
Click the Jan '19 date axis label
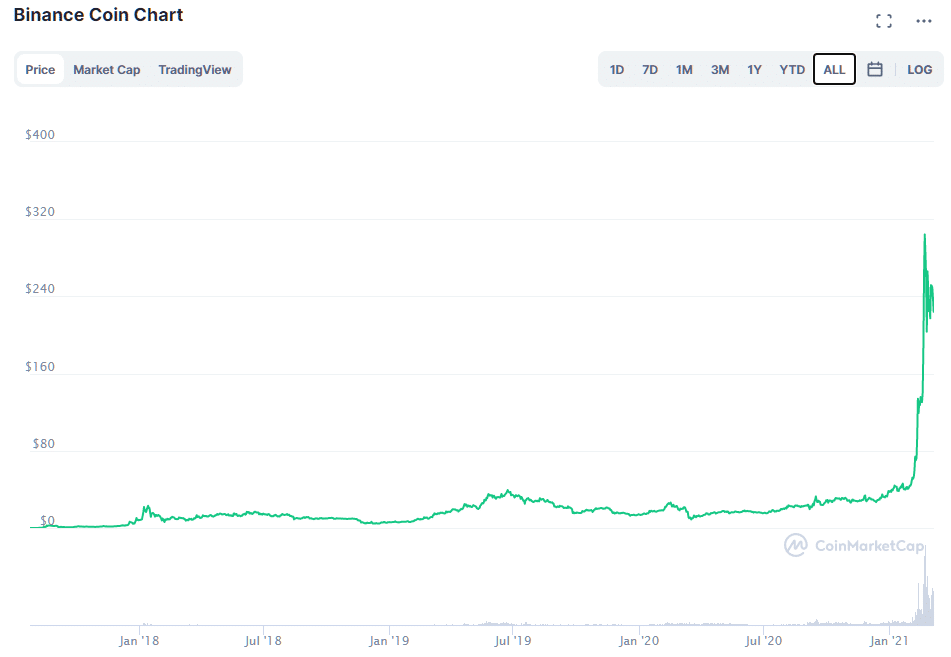(x=389, y=641)
